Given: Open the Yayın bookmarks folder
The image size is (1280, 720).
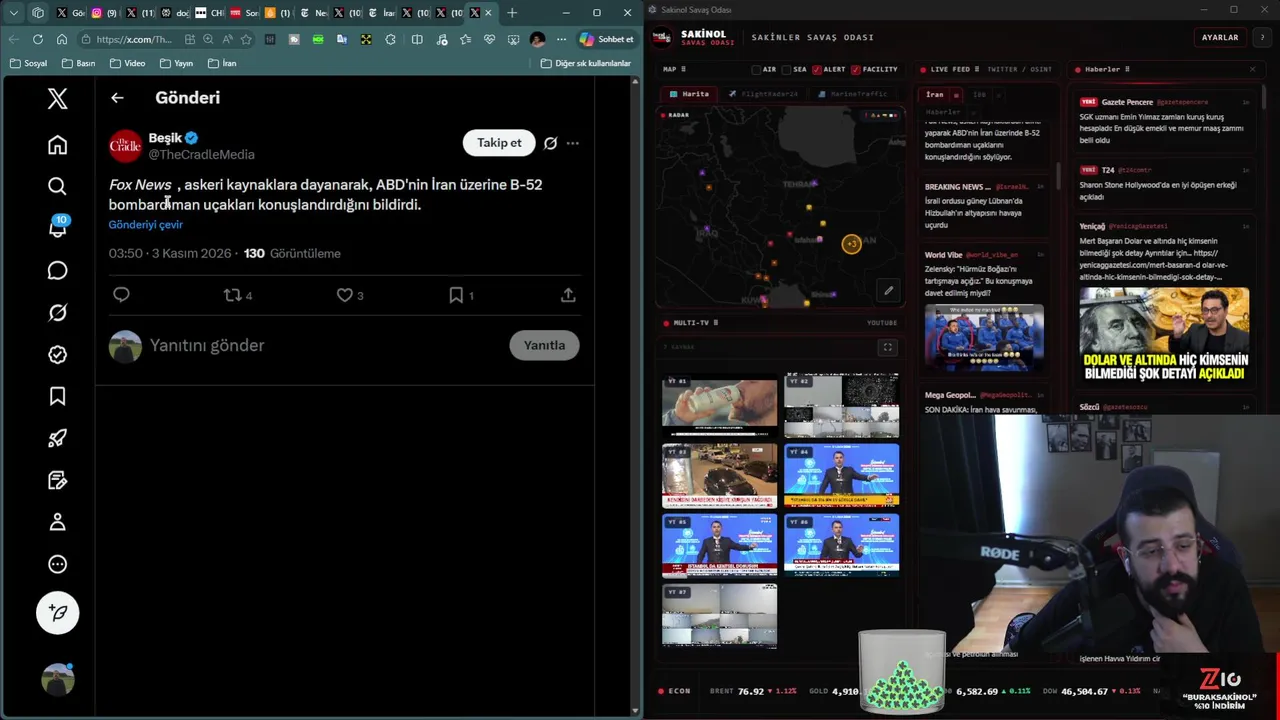Looking at the screenshot, I should tap(175, 63).
